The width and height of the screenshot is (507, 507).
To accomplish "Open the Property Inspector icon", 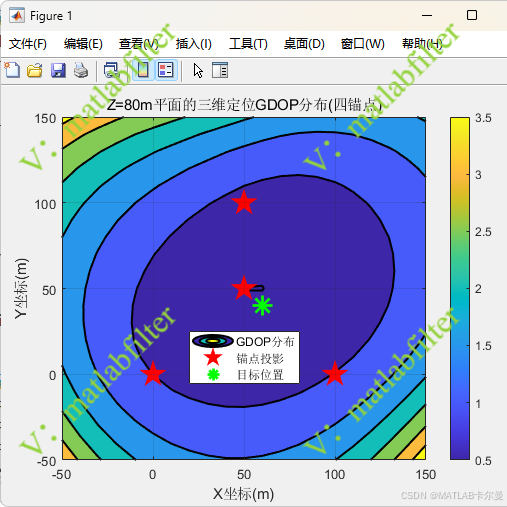I will pyautogui.click(x=220, y=70).
